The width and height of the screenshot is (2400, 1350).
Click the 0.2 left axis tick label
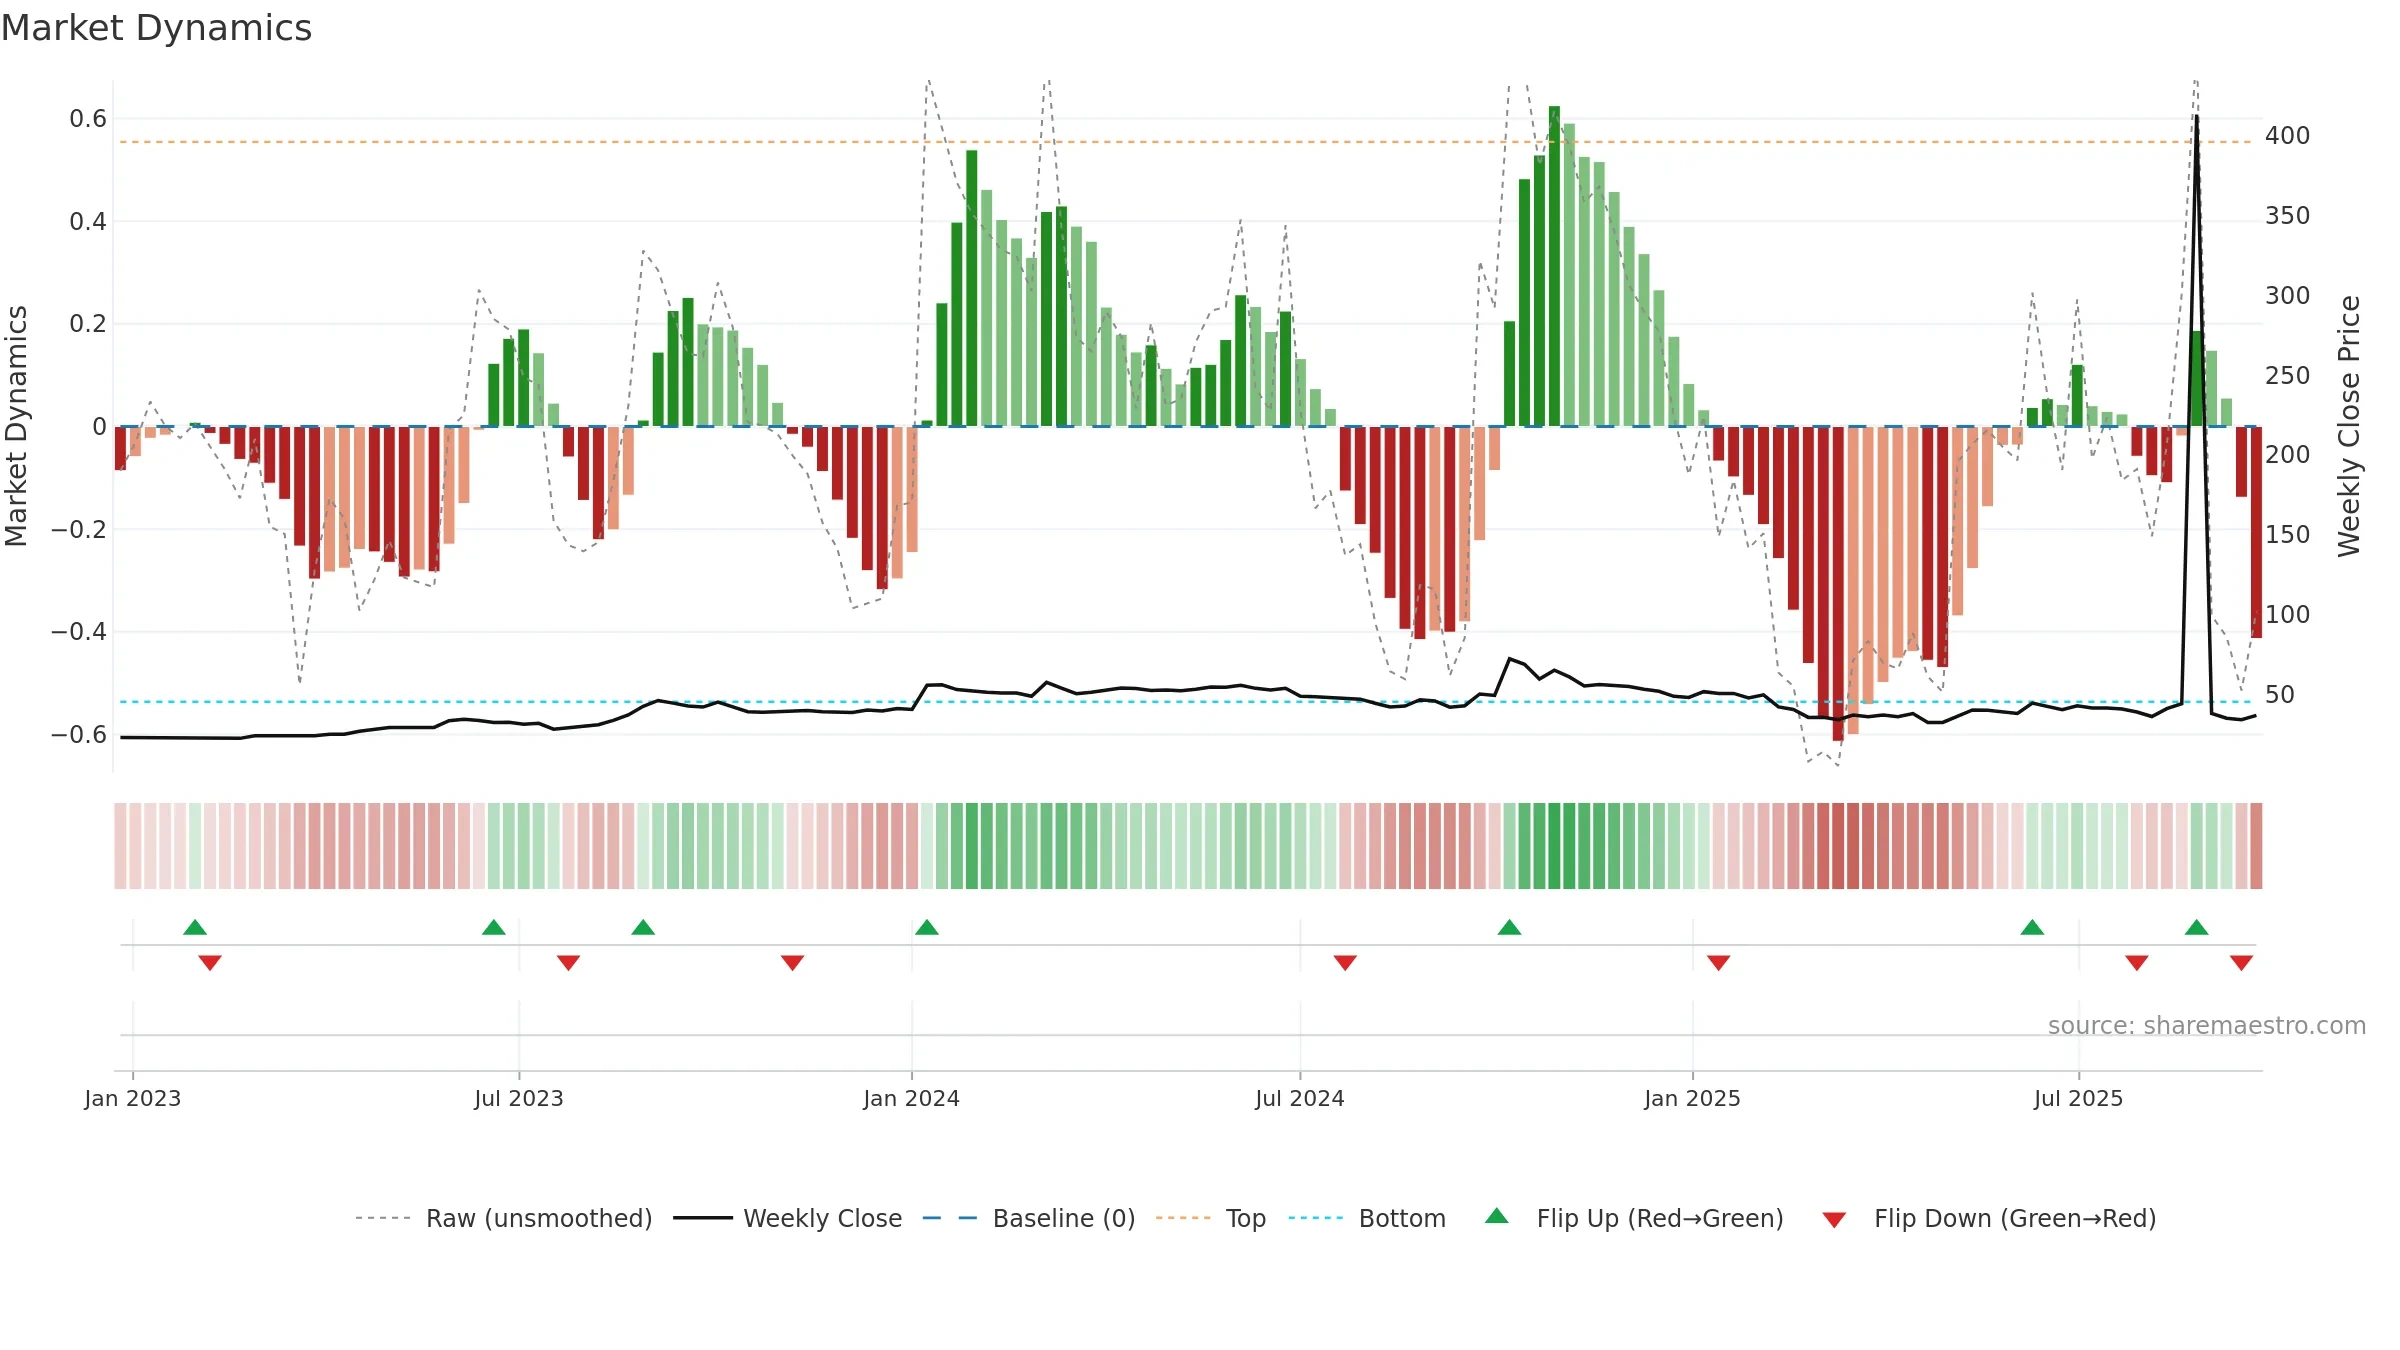click(88, 324)
